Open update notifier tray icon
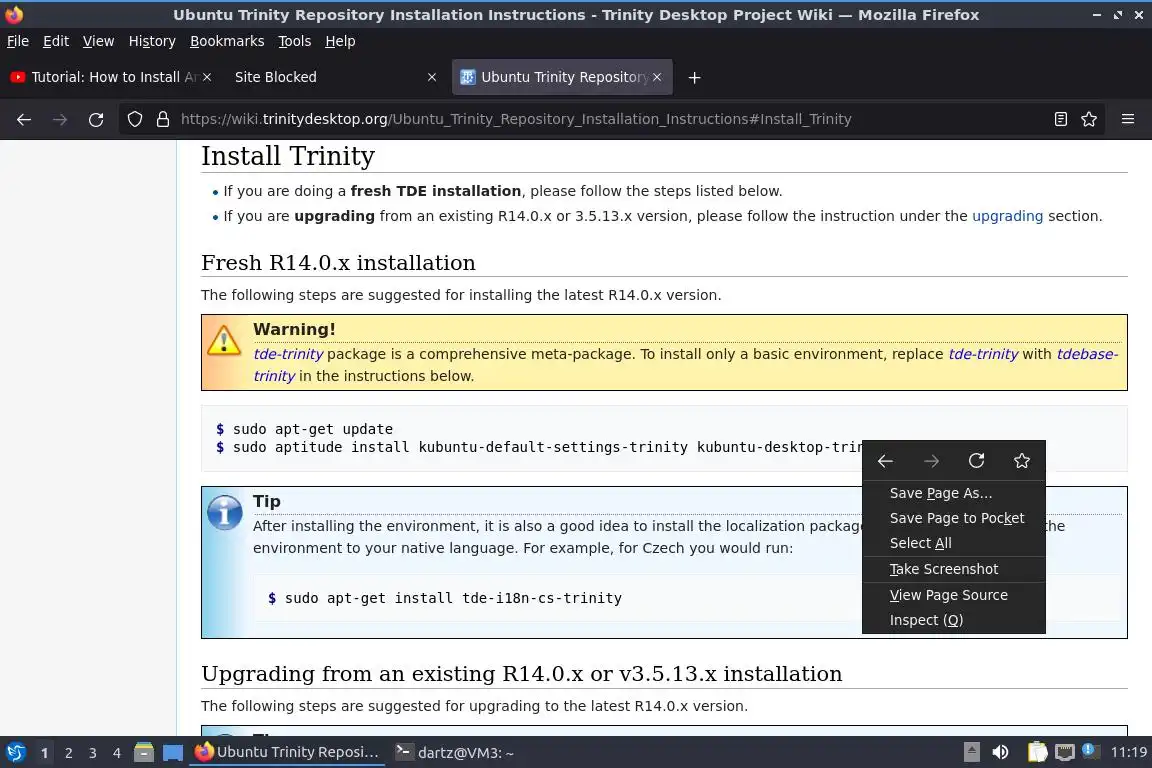Viewport: 1152px width, 768px height. point(1090,751)
